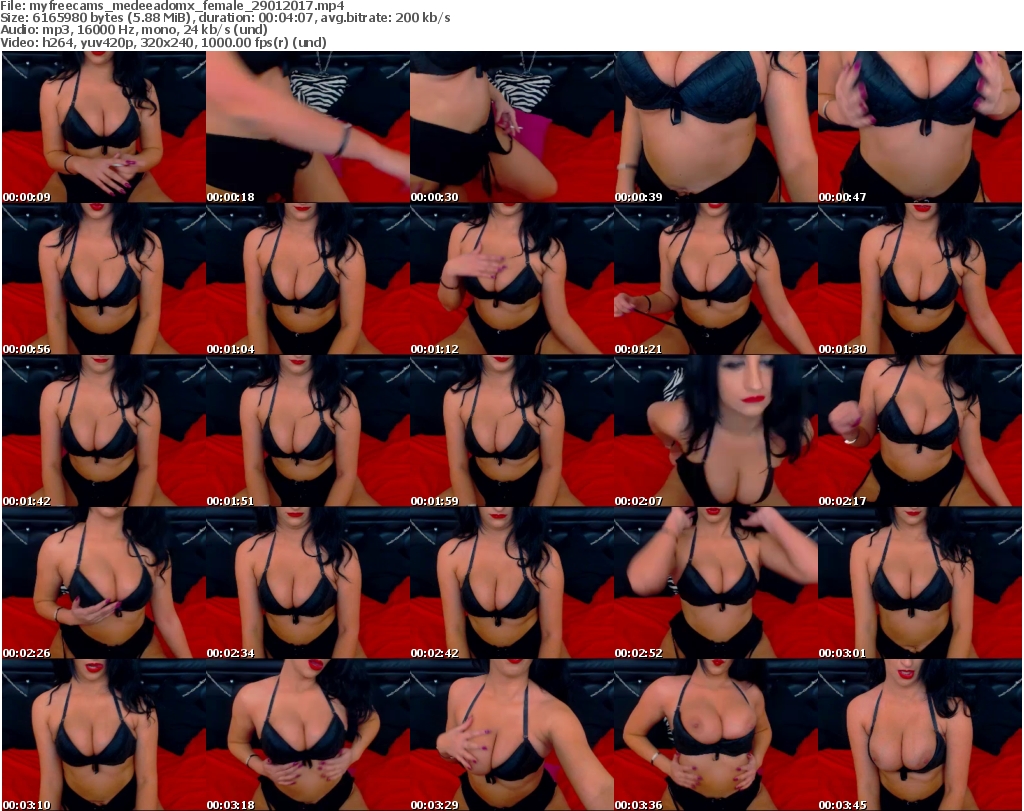Choose the frame stamped 00:03:10
Screen dimensions: 1024x811
[x=104, y=735]
